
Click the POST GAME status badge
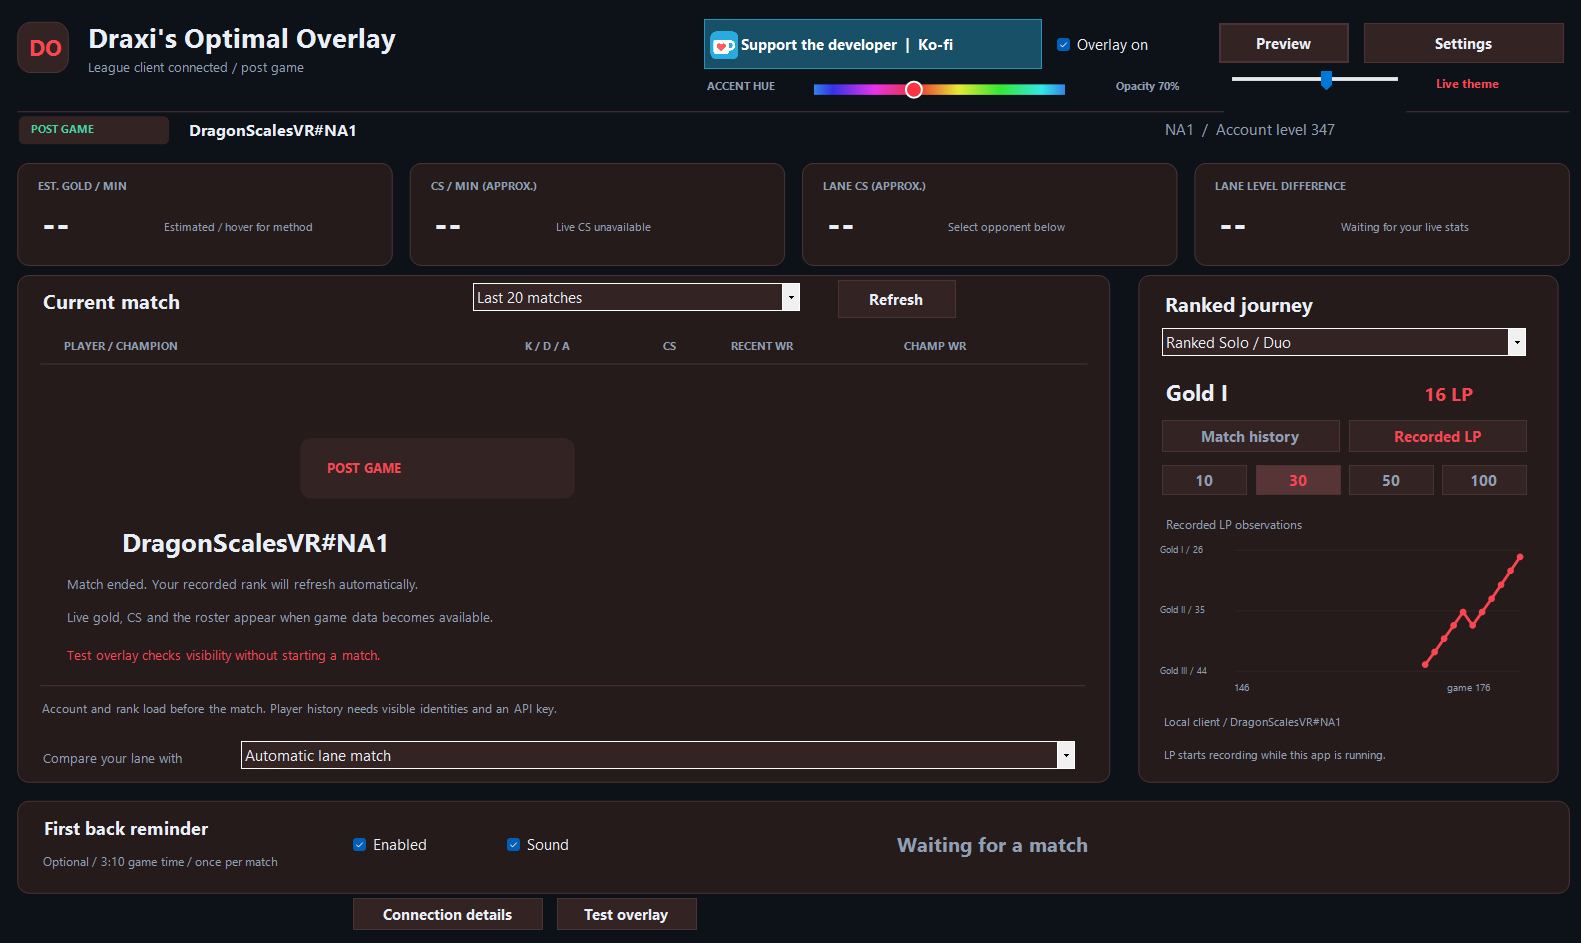coord(93,130)
